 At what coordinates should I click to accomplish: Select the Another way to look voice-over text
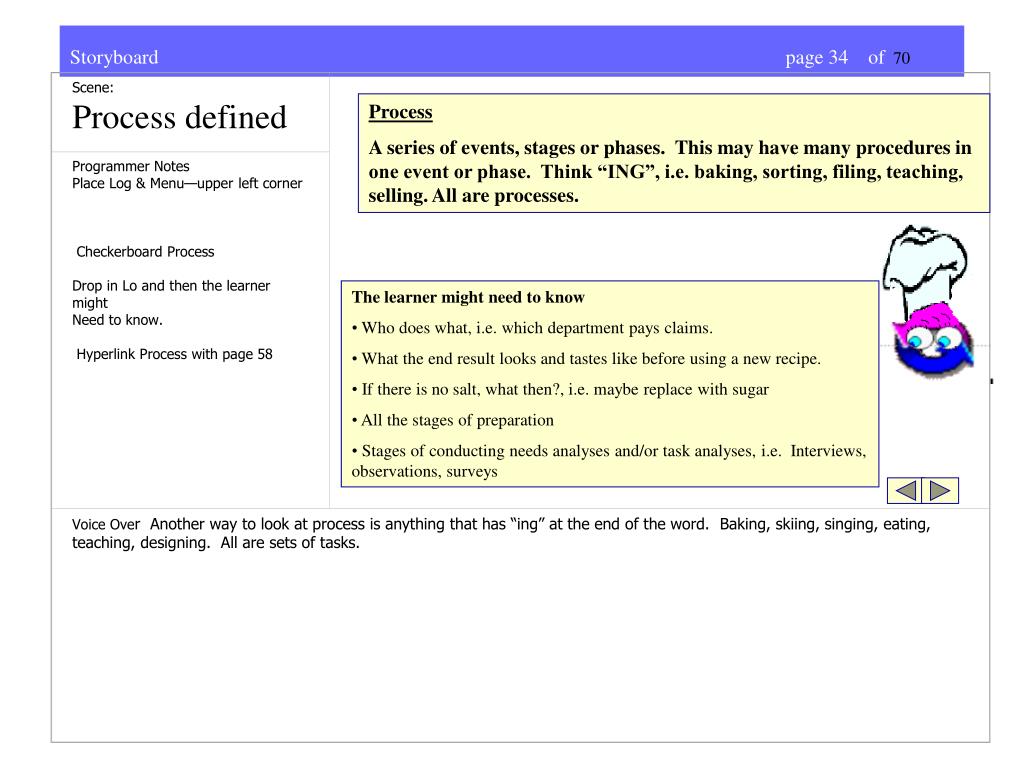pyautogui.click(x=502, y=534)
